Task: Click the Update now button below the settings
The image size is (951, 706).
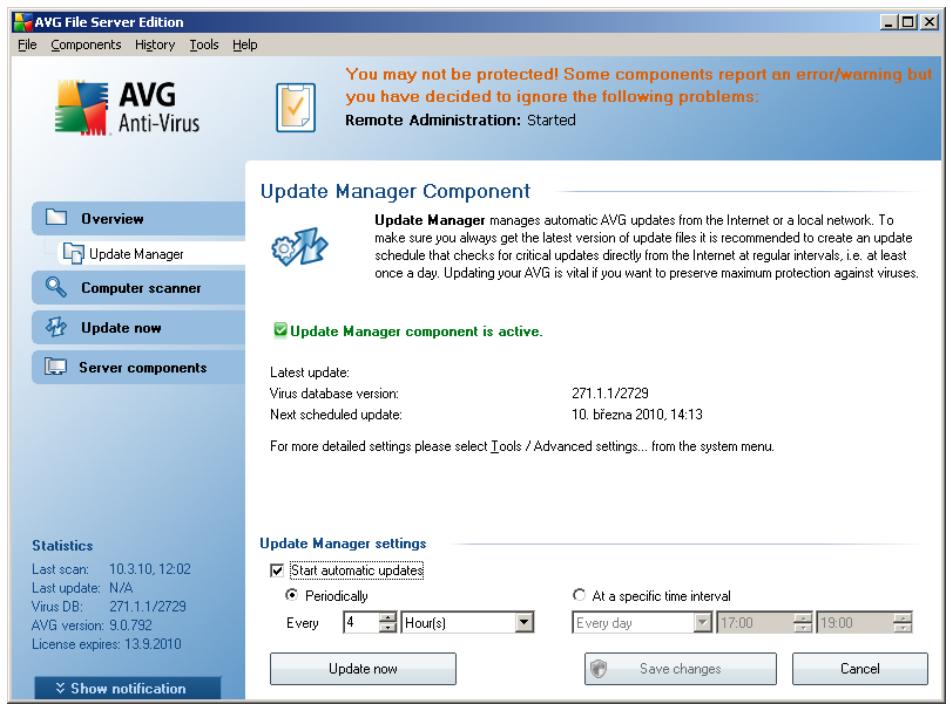Action: pos(363,668)
